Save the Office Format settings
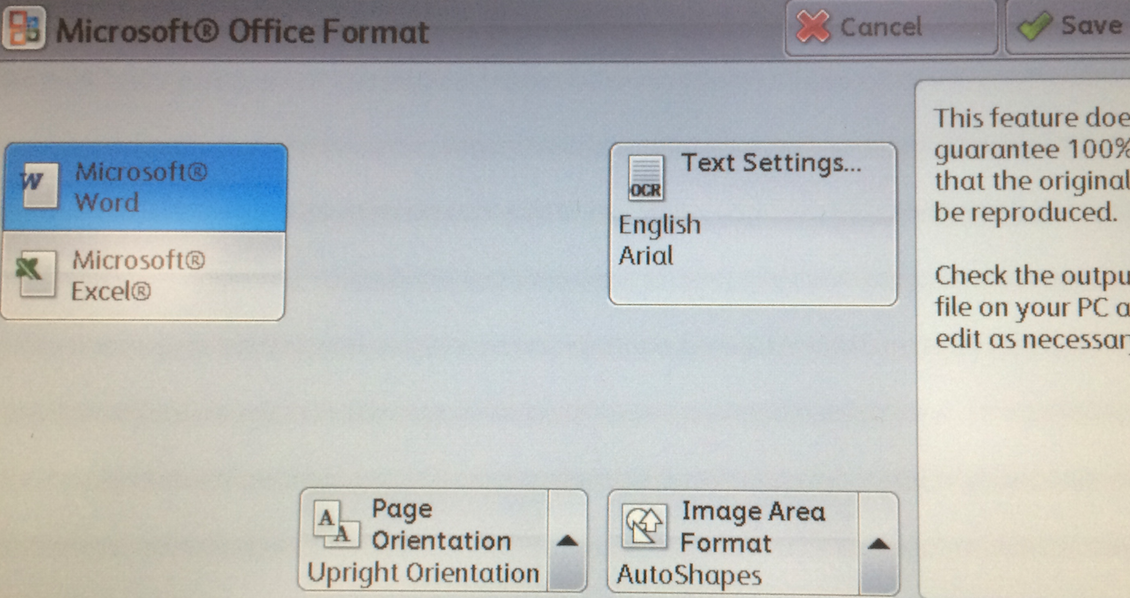 click(x=1068, y=27)
